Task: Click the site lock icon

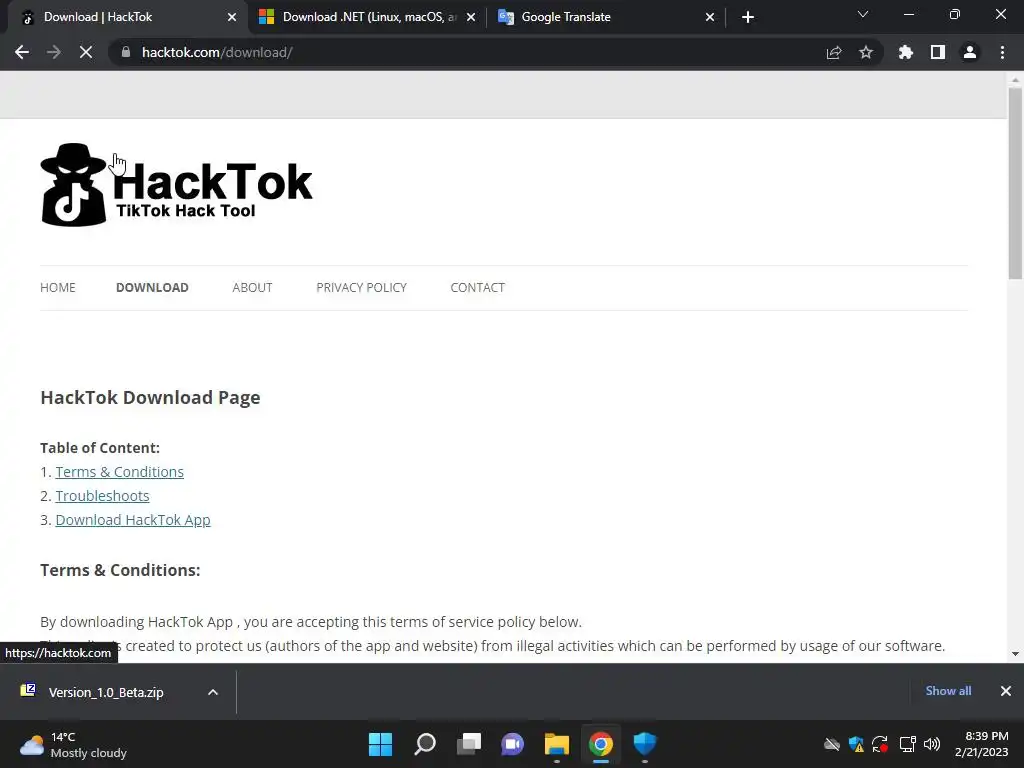Action: 125,52
